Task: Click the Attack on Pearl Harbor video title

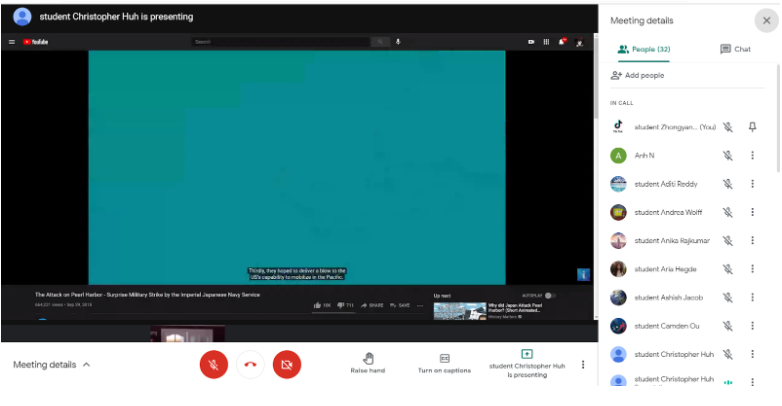Action: [x=147, y=295]
